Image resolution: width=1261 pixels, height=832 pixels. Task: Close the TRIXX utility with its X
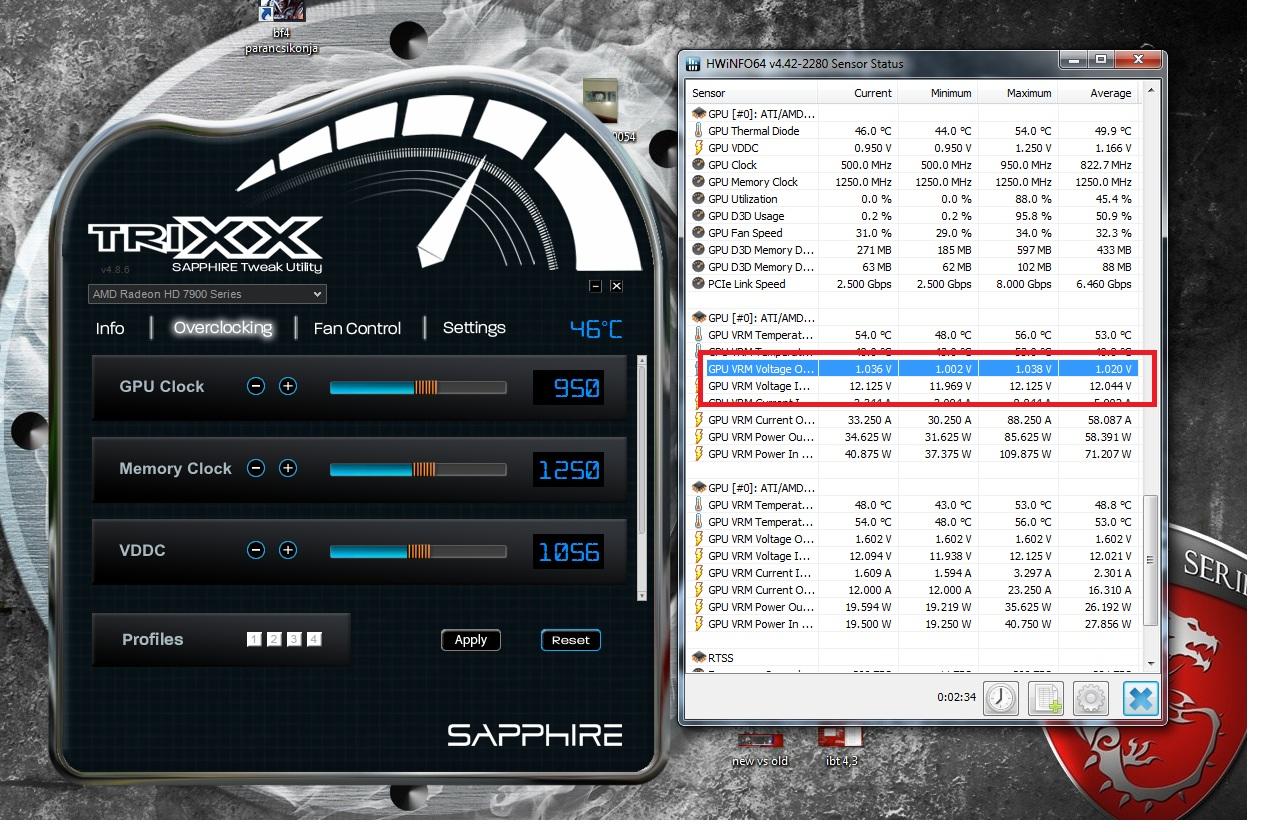(x=616, y=286)
